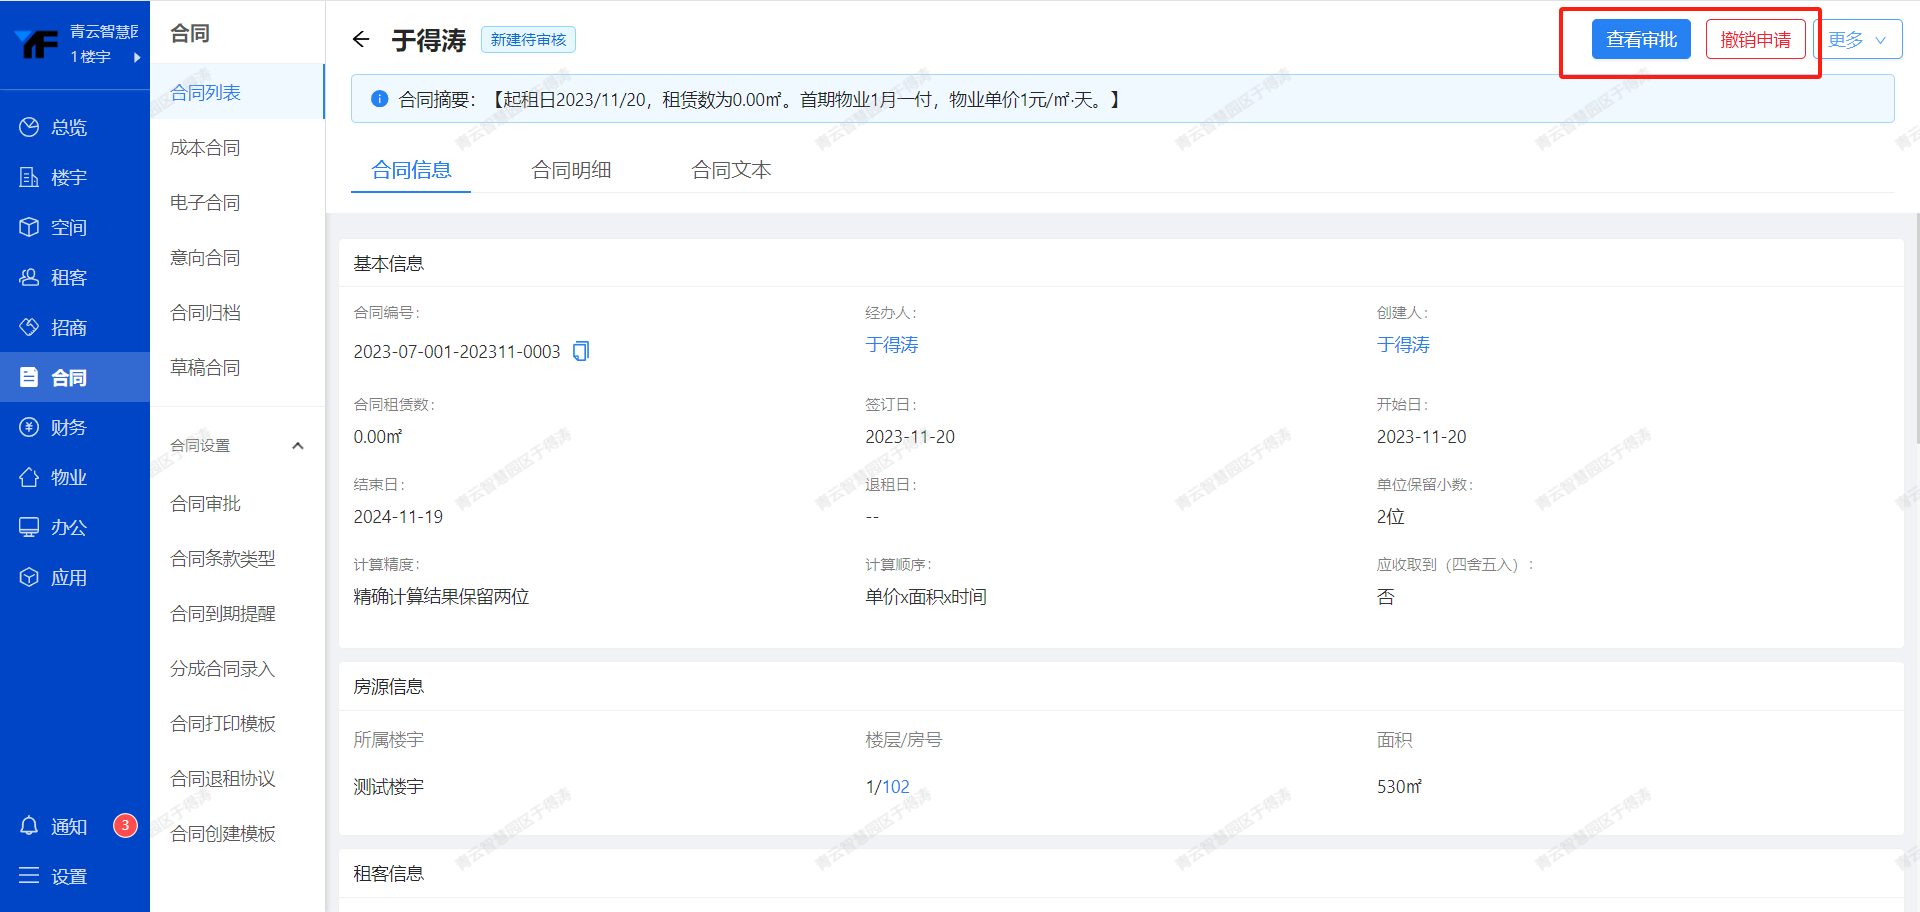Open the 租客 tenant sidebar icon
Screen dimensions: 1920x912
pos(29,277)
